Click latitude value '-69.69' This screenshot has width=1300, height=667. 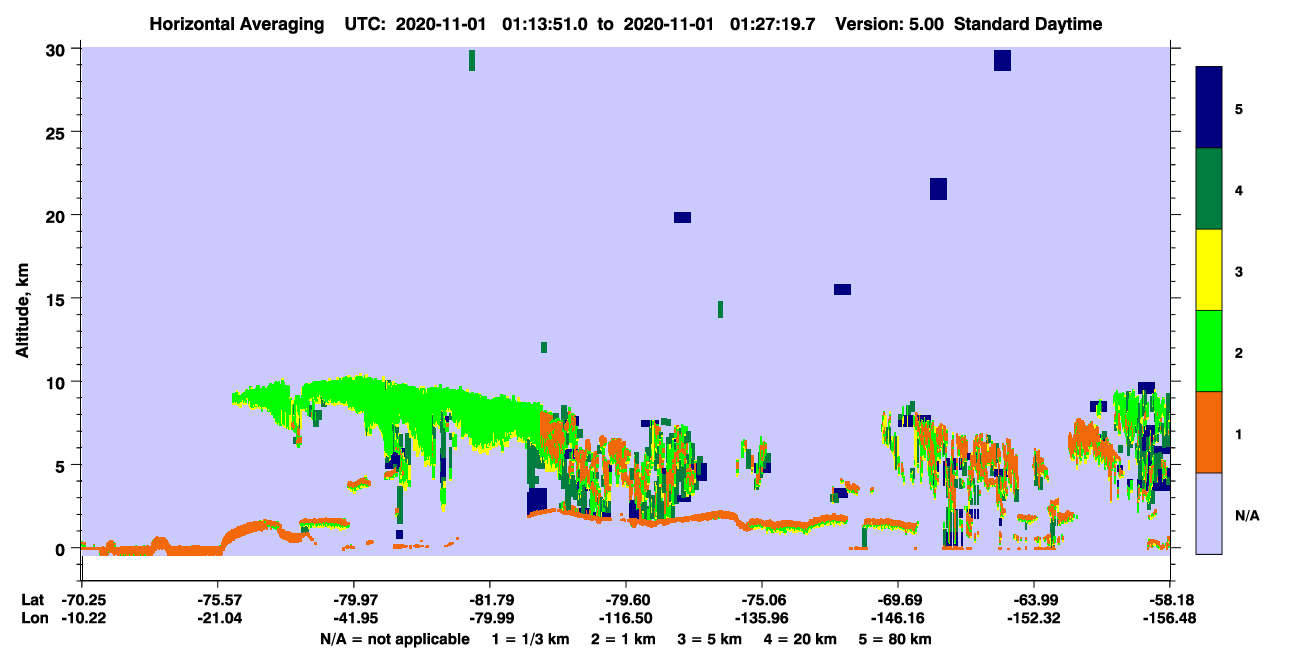[897, 600]
